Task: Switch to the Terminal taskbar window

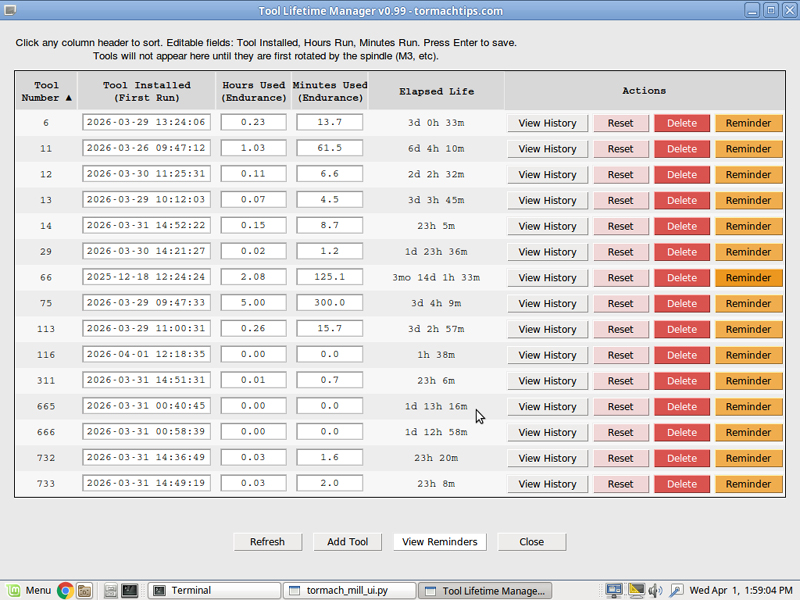Action: coord(213,590)
